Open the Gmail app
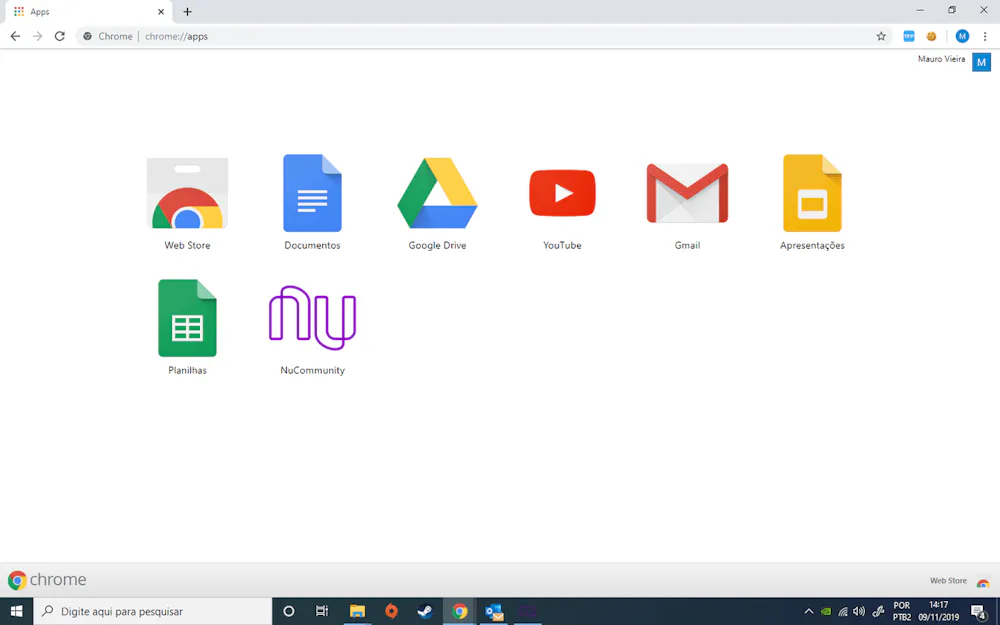Viewport: 1000px width, 625px height. 687,194
